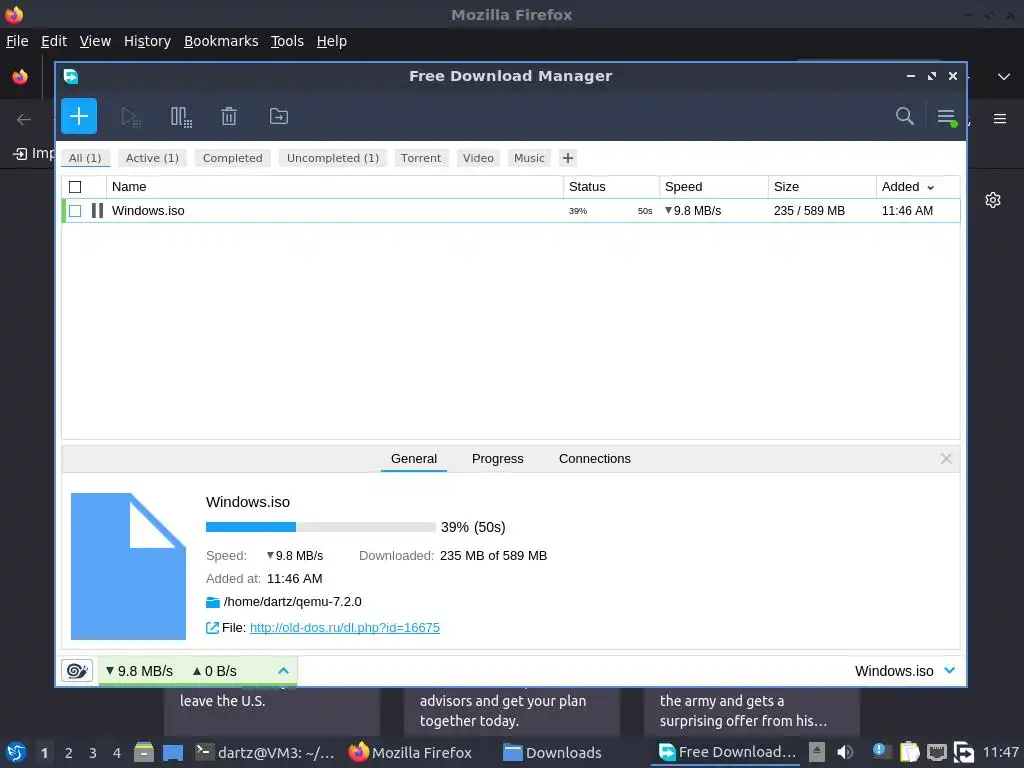Image resolution: width=1024 pixels, height=768 pixels.
Task: Collapse details via Windows.iso bottom chevron
Action: (x=950, y=671)
